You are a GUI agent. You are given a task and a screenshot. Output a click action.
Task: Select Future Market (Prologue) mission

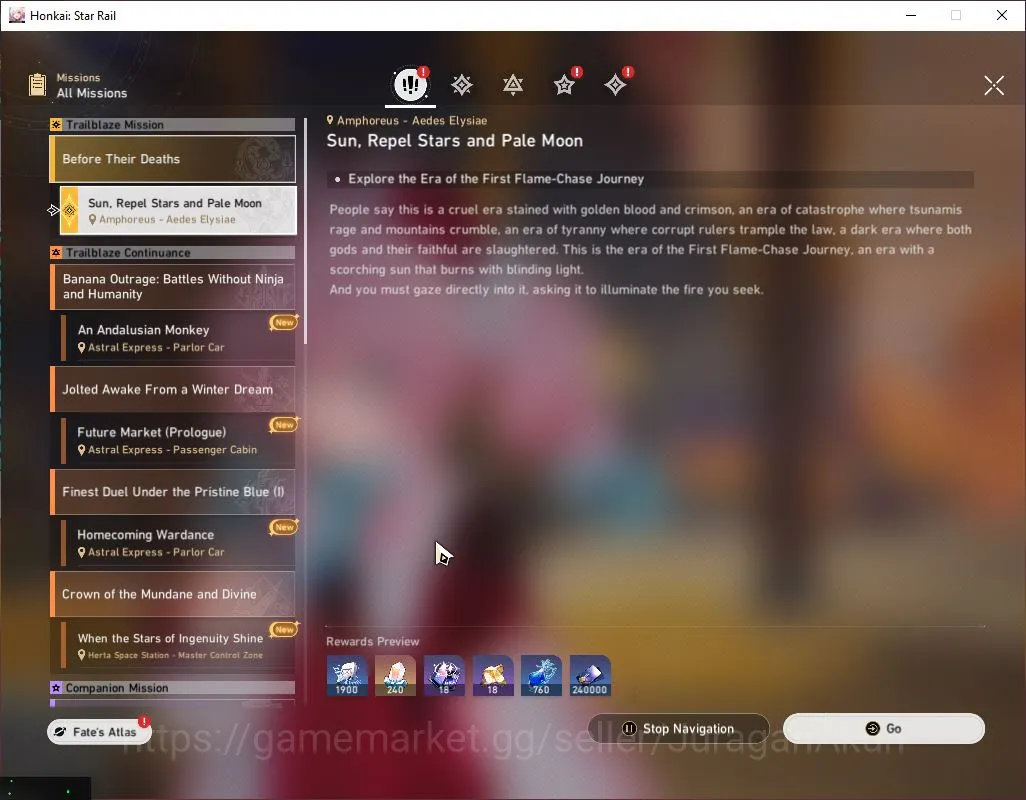coord(178,440)
